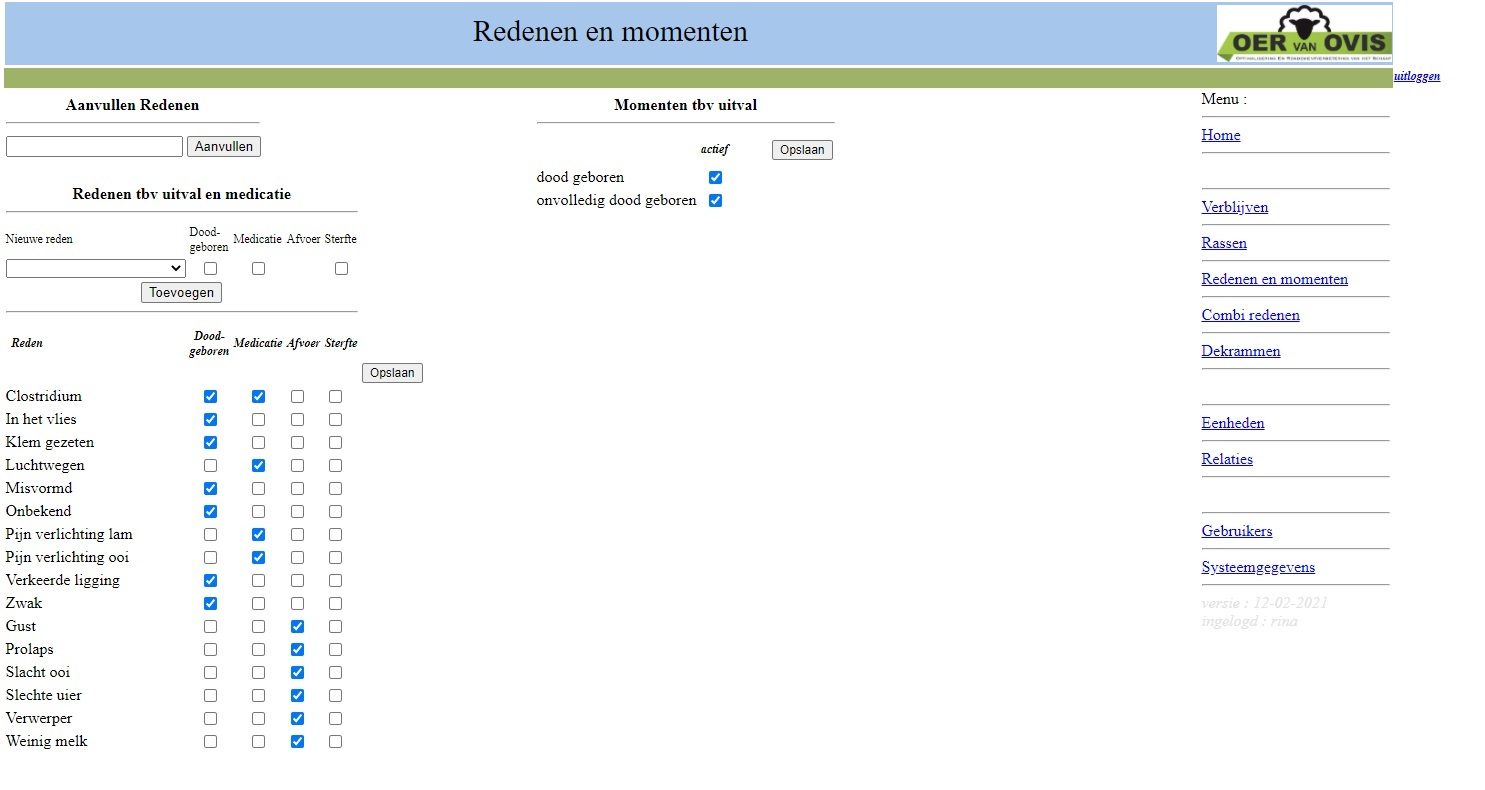Screen dimensions: 1485x790
Task: Disable actief for dood geboren
Action: (x=715, y=178)
